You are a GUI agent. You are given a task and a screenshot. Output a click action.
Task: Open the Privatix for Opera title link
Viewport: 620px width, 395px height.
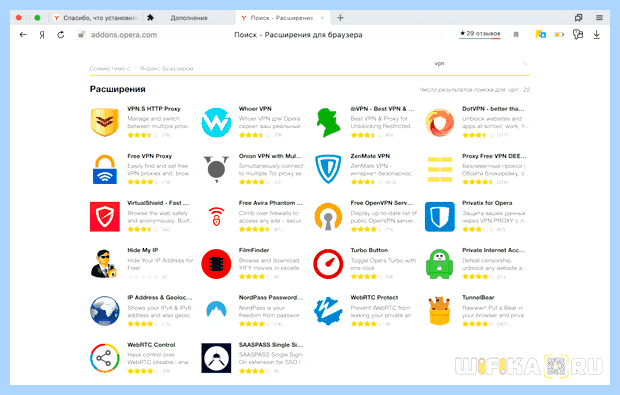(487, 203)
